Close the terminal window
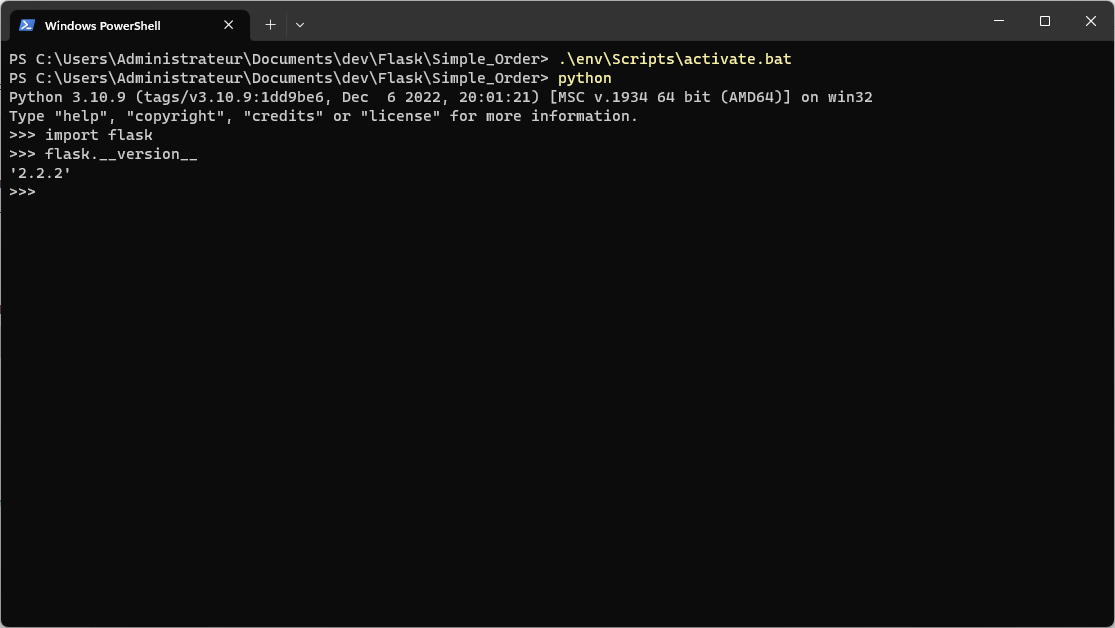Image resolution: width=1115 pixels, height=628 pixels. pyautogui.click(x=1091, y=21)
